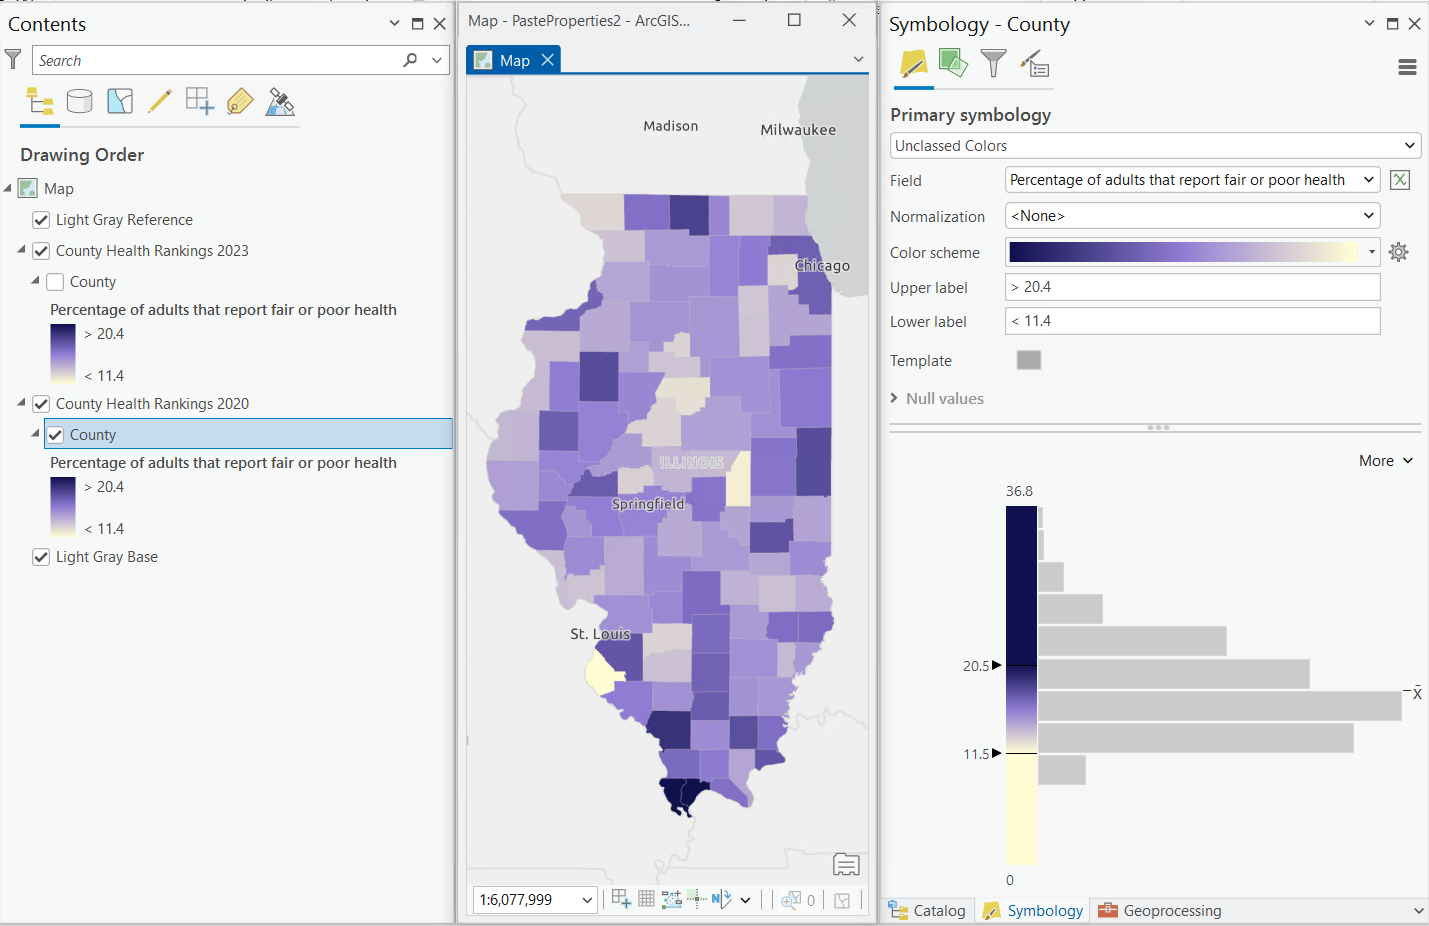Image resolution: width=1429 pixels, height=926 pixels.
Task: Disable the Light Gray Reference layer
Action: (41, 219)
